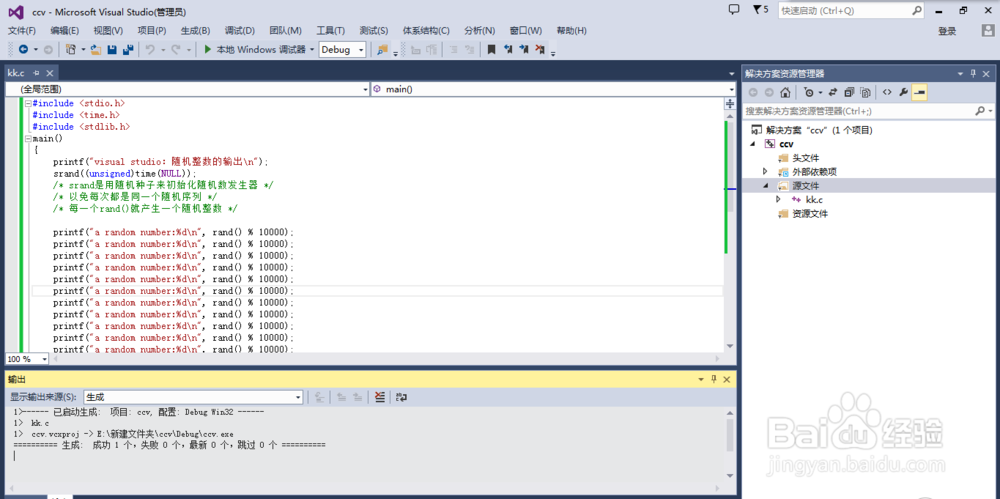Open the 生成(B) menu
Image resolution: width=1000 pixels, height=499 pixels.
195,31
